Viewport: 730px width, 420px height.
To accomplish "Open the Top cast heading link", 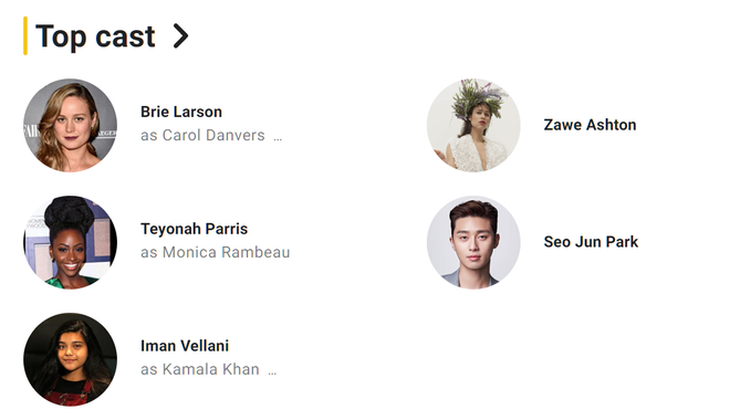I will [x=96, y=37].
